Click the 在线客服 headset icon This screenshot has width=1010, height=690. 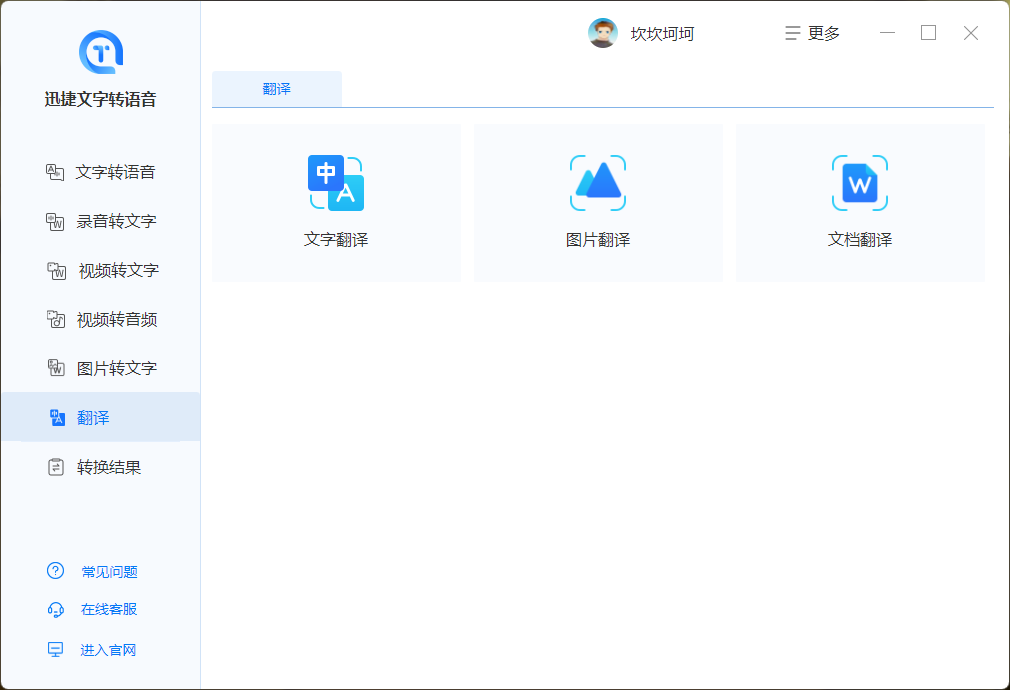pyautogui.click(x=55, y=609)
